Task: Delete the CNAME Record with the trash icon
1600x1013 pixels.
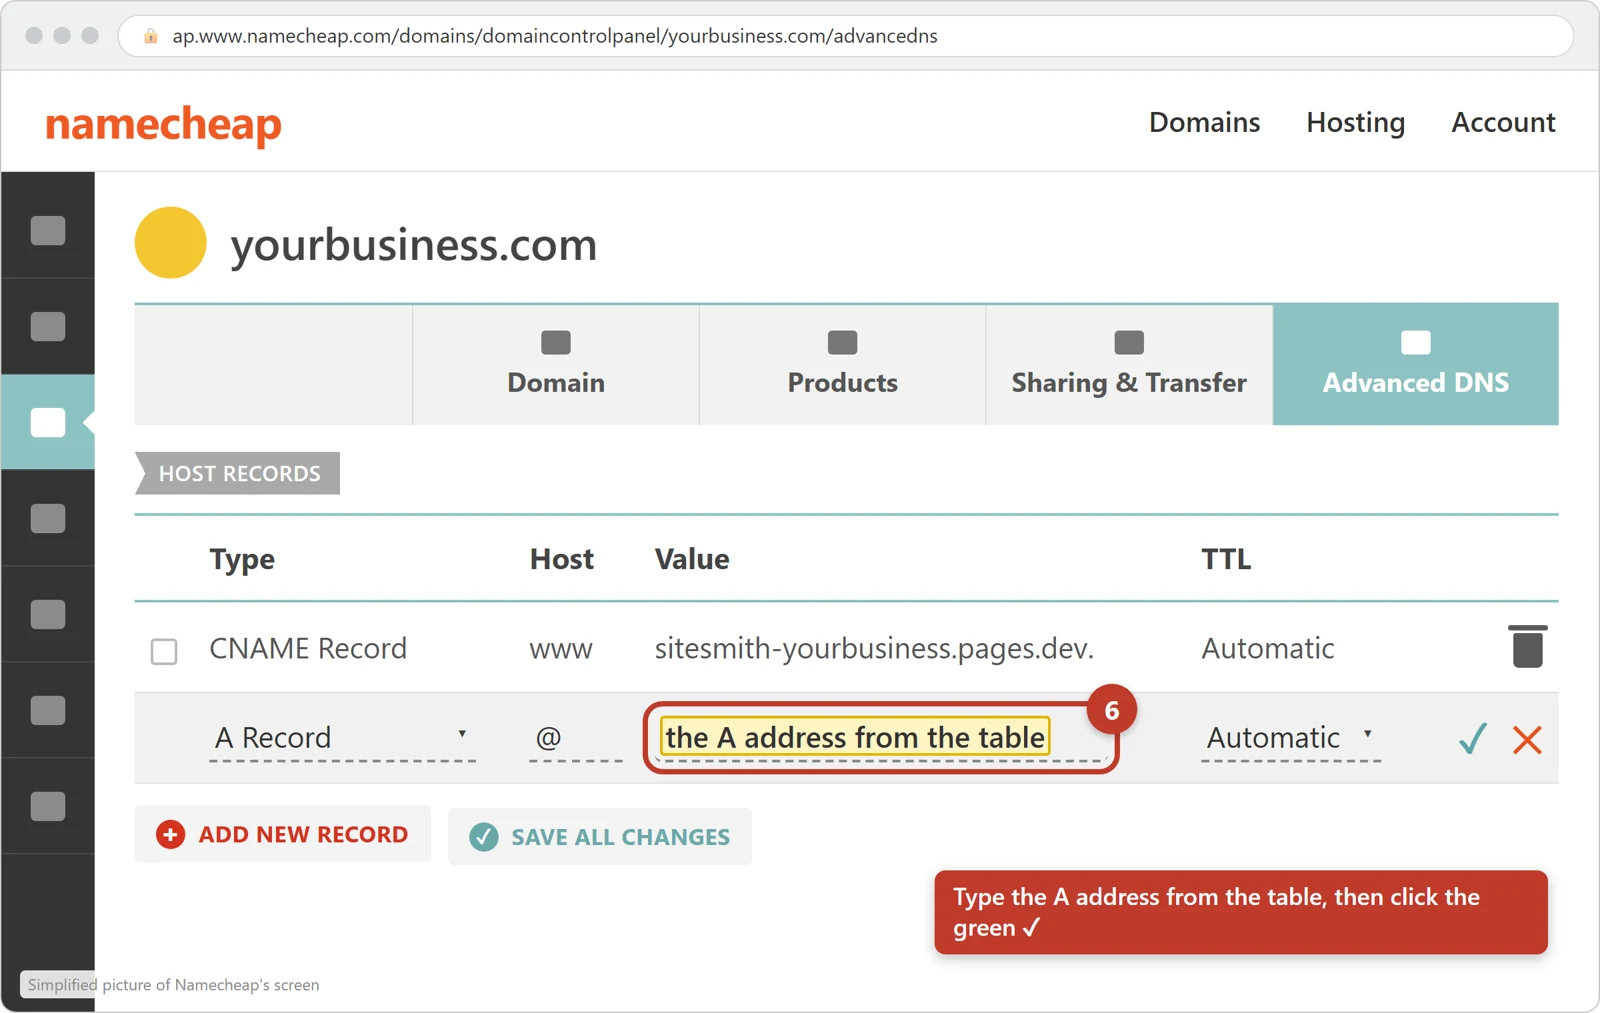Action: (1527, 646)
